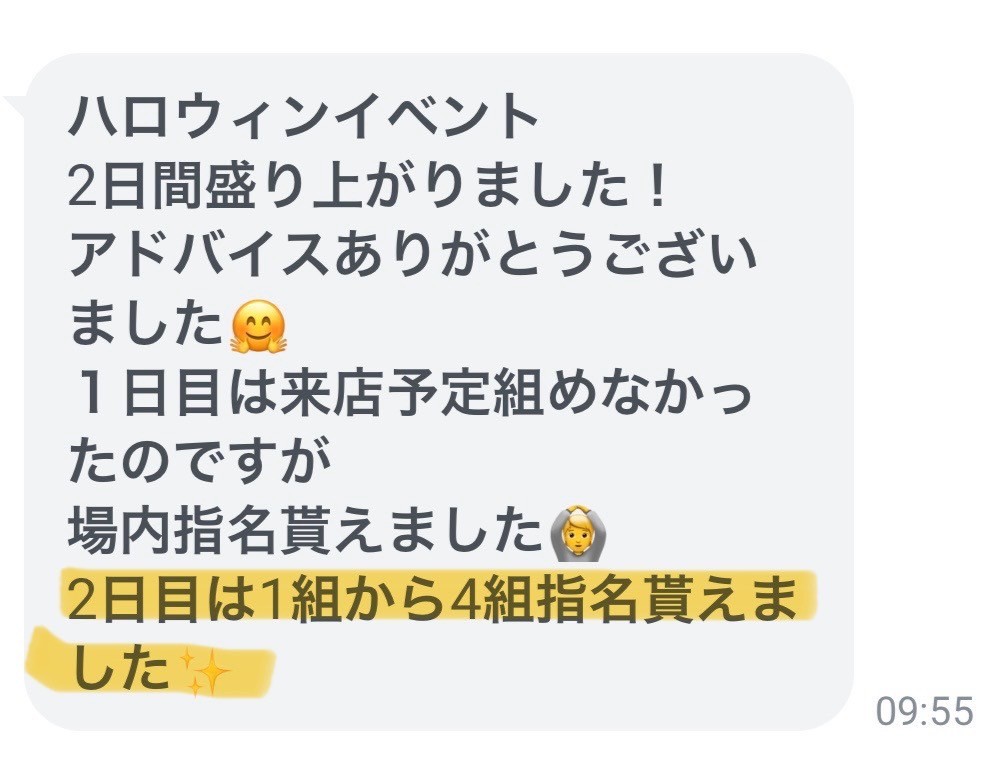The width and height of the screenshot is (1003, 779).
Task: Click the message bubble tail pointer
Action: pyautogui.click(x=15, y=106)
